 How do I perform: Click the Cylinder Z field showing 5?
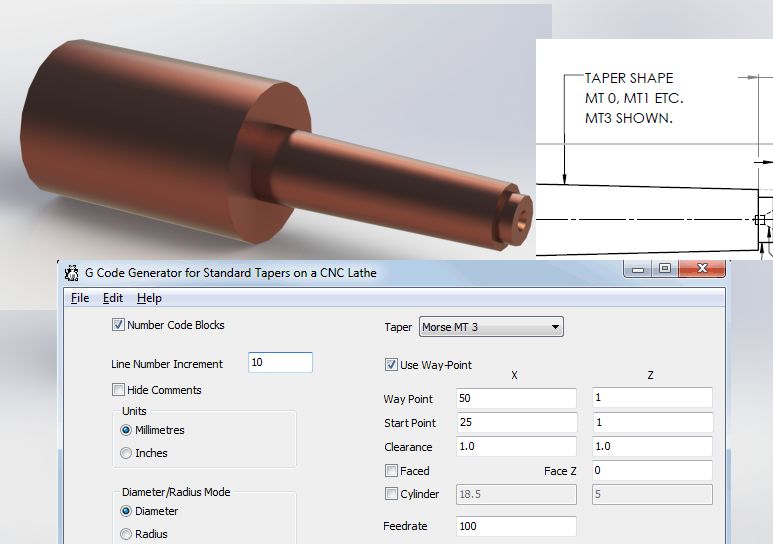coord(652,494)
